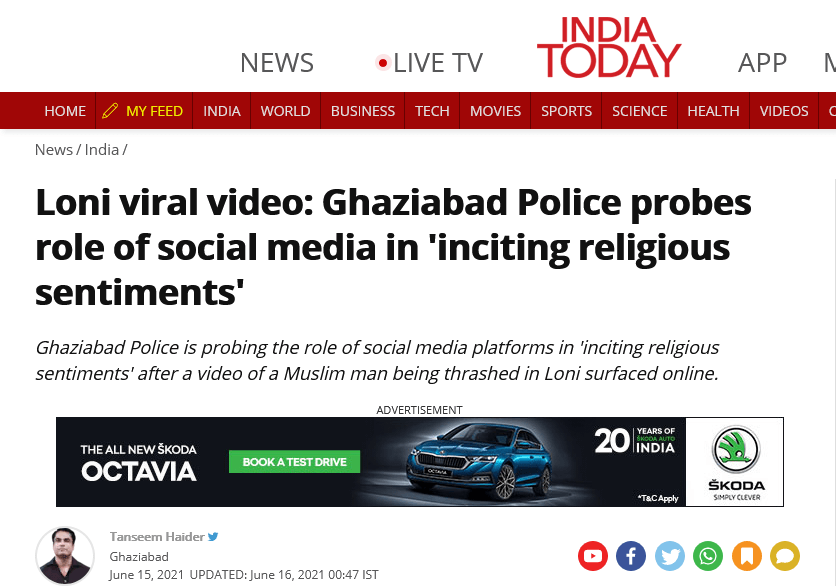Open Tanseem Haider's Twitter bird icon
Viewport: 836px width, 586px height.
[x=213, y=536]
